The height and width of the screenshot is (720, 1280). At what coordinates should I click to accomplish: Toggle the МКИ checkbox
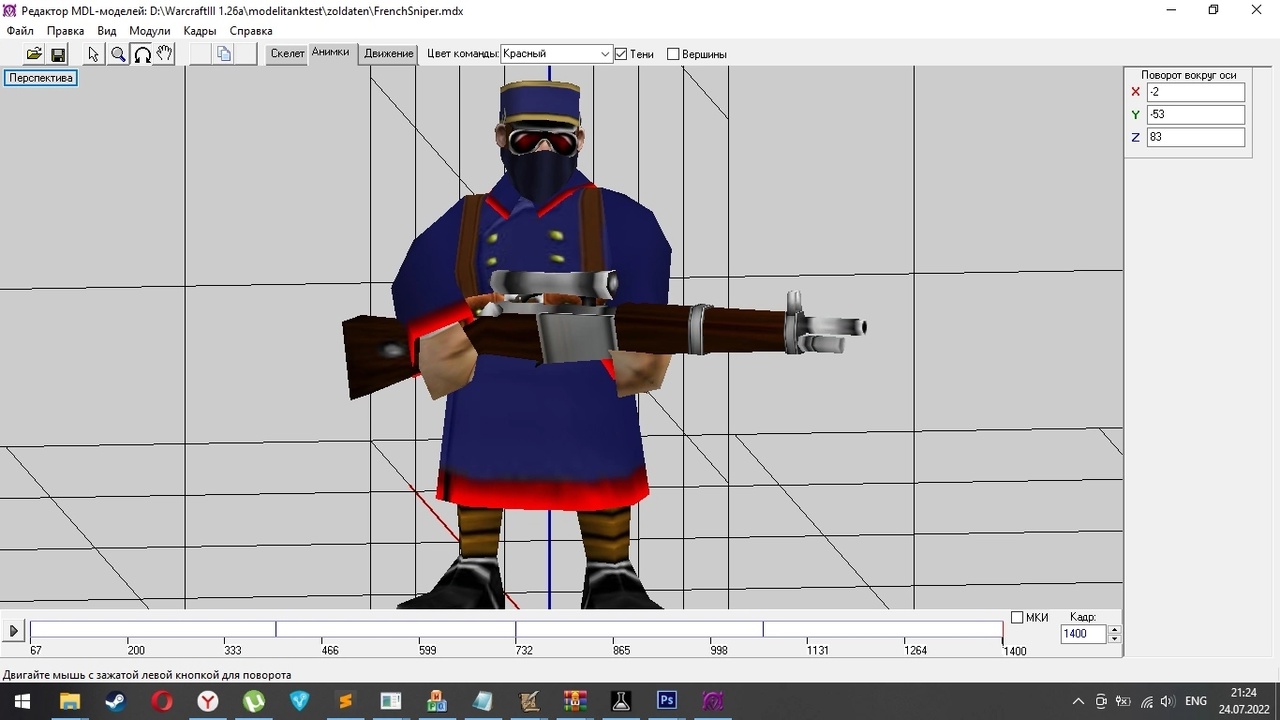[x=1017, y=617]
